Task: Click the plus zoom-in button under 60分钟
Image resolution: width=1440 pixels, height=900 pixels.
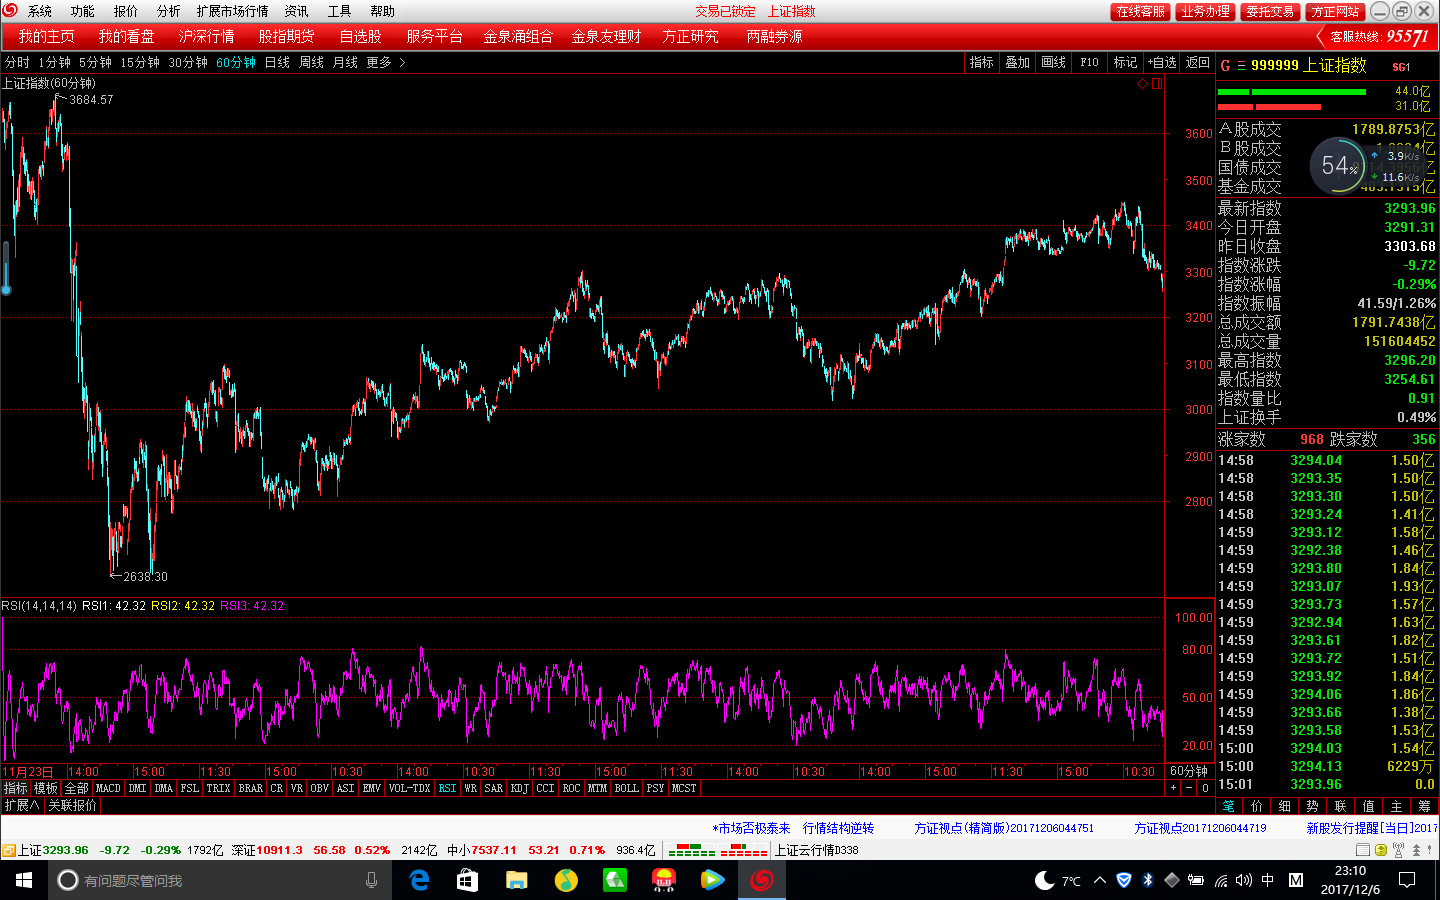Action: (x=1173, y=788)
